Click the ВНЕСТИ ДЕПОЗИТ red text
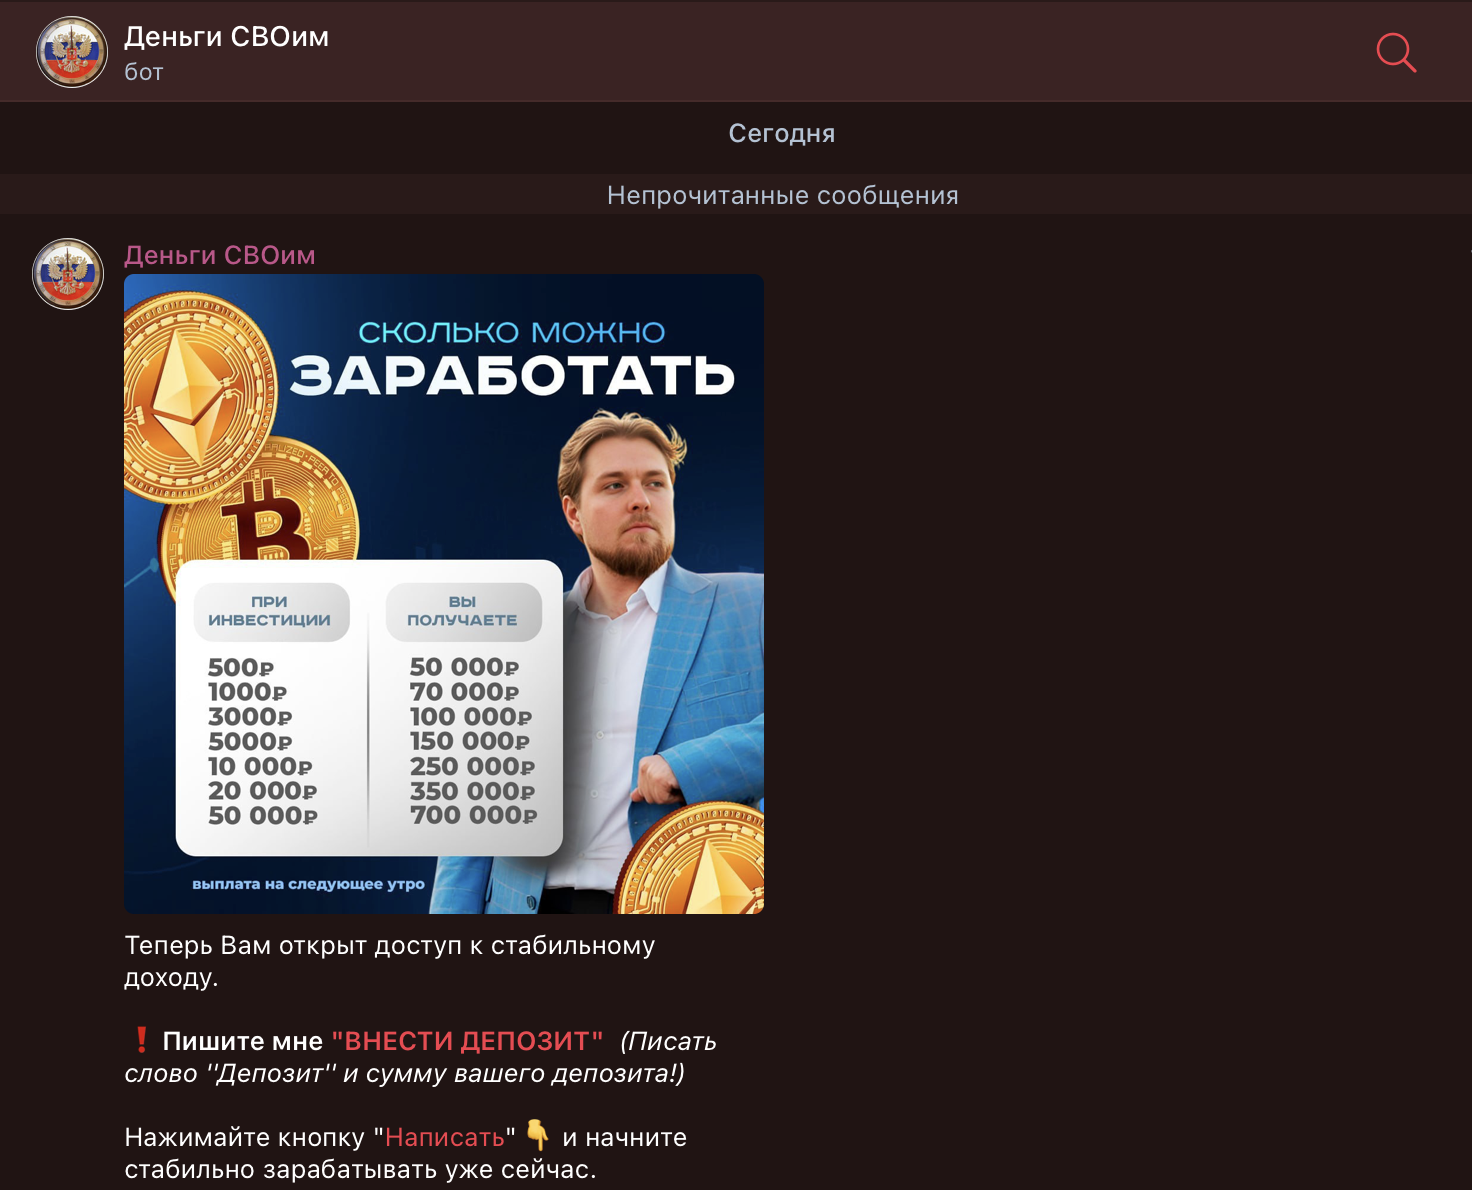 click(468, 1041)
